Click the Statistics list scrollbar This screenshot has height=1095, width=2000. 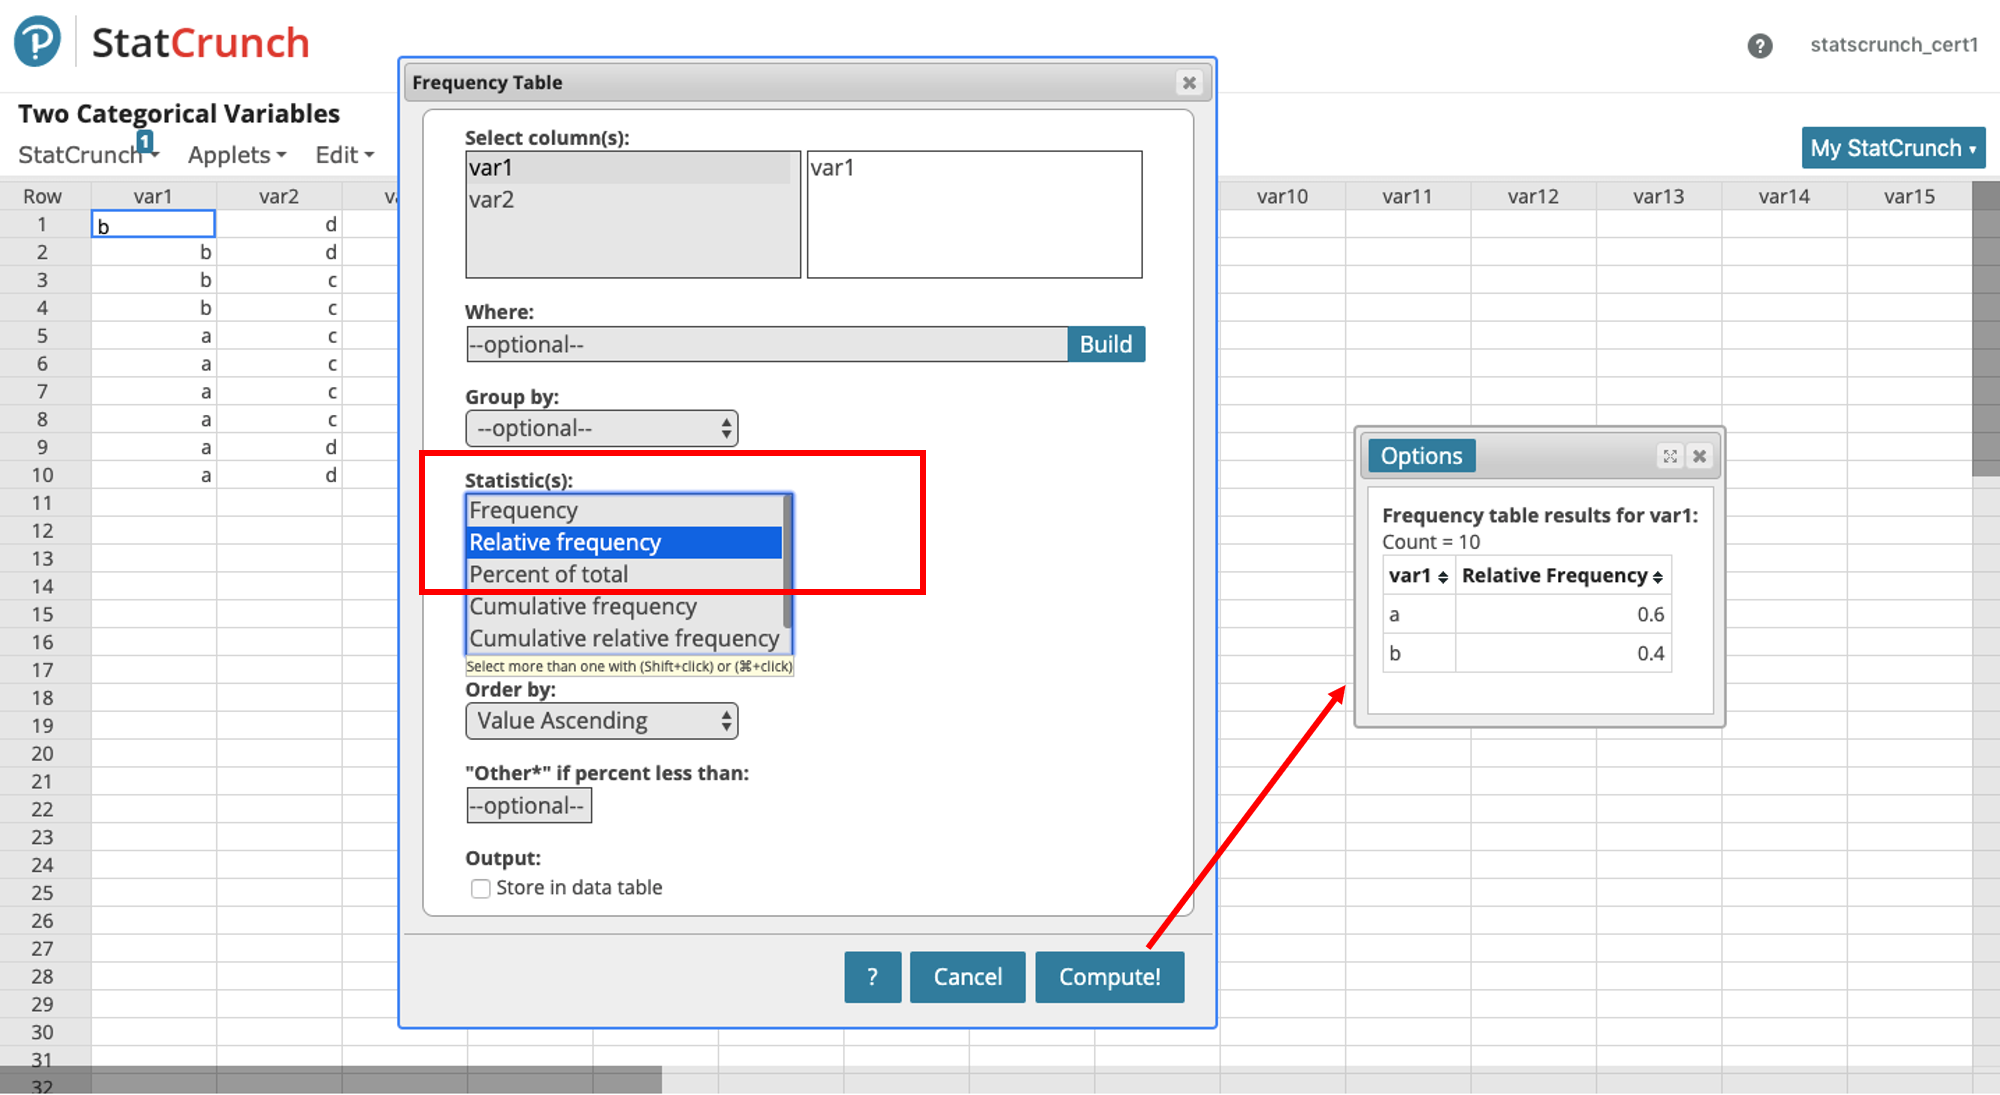(787, 560)
